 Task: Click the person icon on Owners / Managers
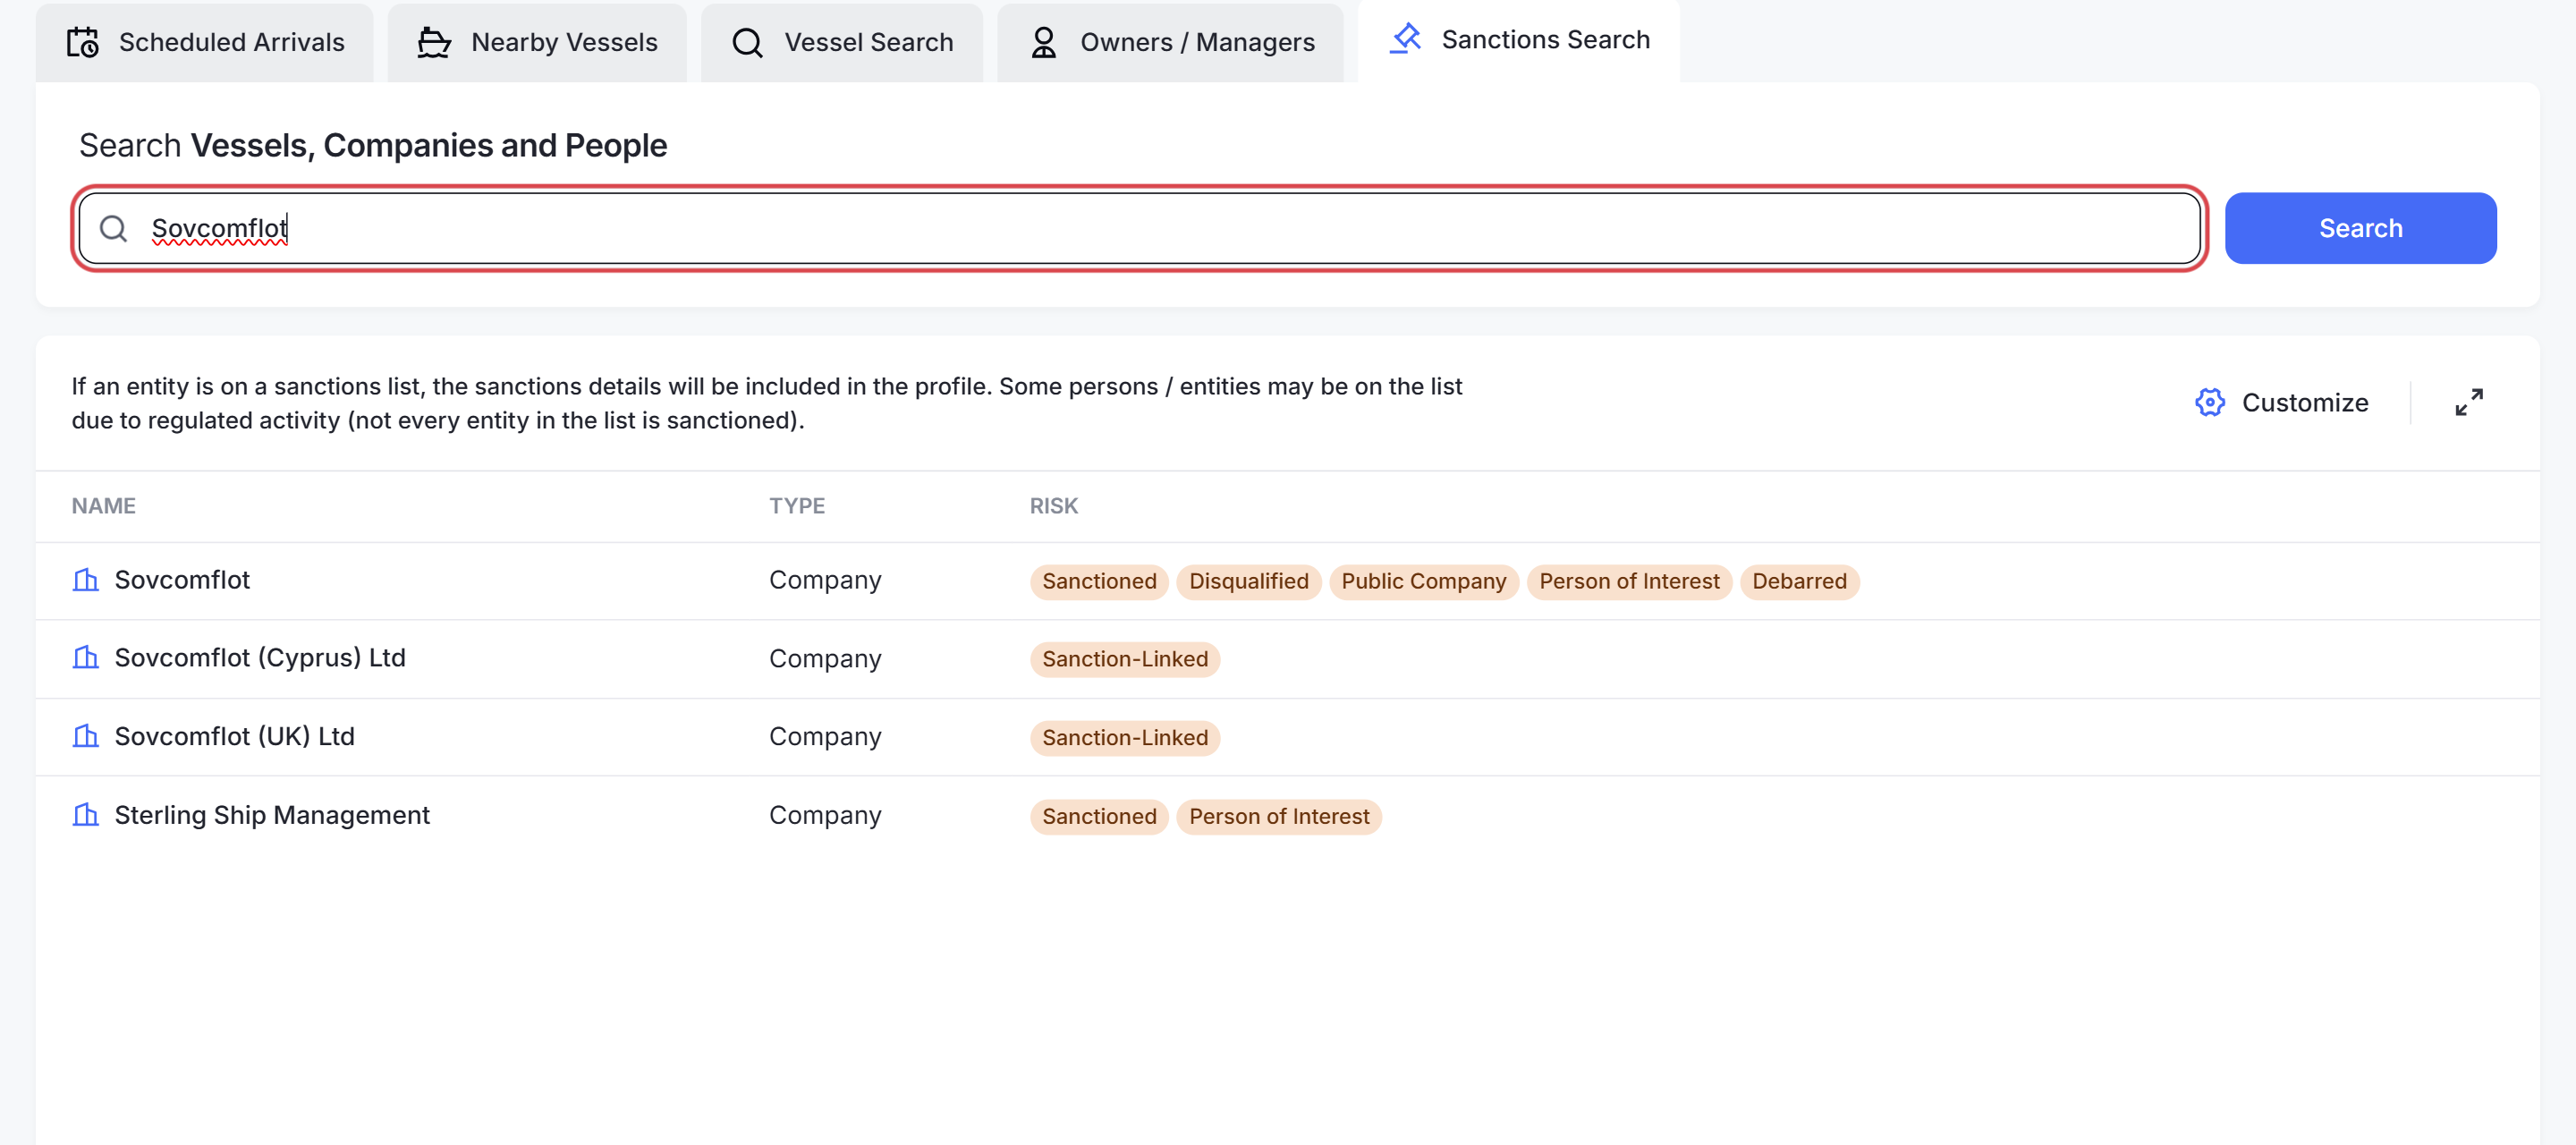[1043, 42]
